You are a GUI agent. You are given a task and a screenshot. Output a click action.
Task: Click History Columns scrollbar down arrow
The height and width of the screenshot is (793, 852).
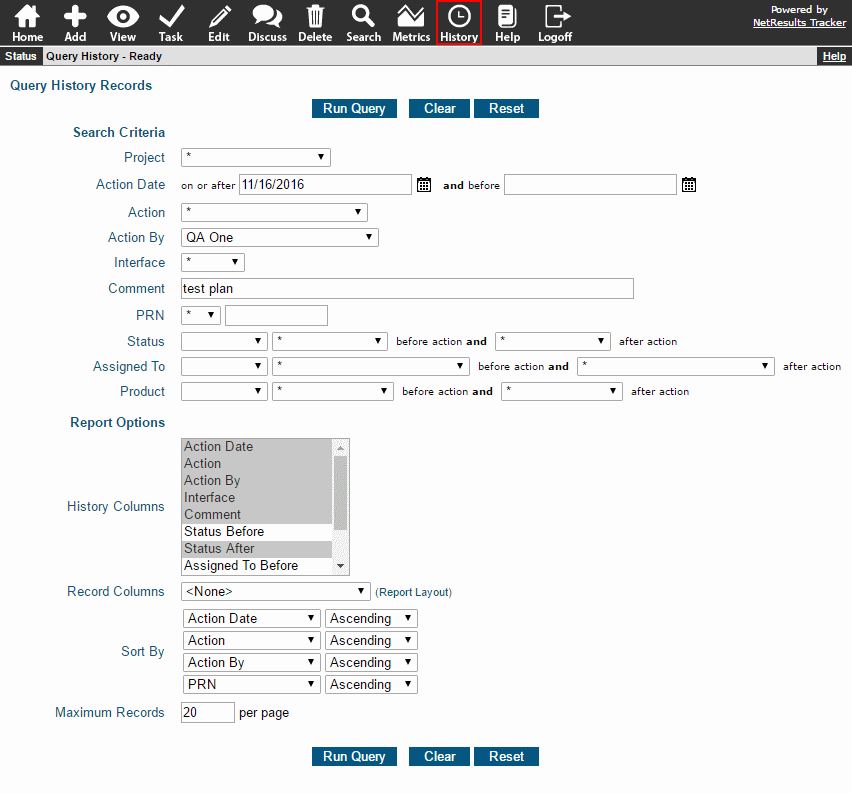(341, 566)
